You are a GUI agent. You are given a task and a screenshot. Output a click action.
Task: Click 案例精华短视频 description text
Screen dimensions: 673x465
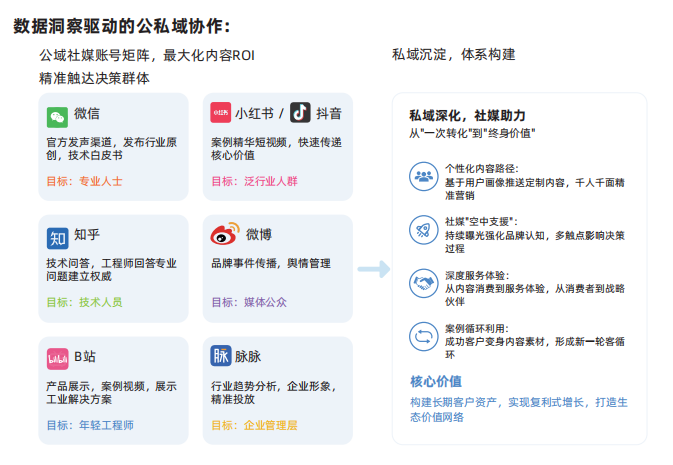pos(276,149)
